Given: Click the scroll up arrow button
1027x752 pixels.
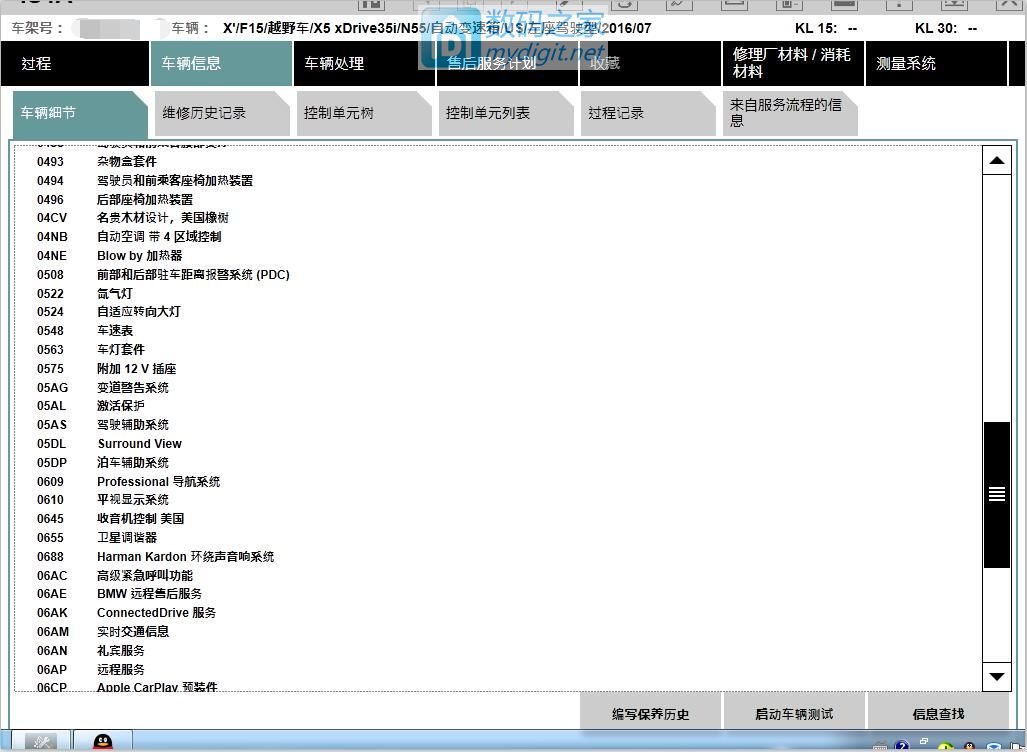Looking at the screenshot, I should (x=997, y=160).
